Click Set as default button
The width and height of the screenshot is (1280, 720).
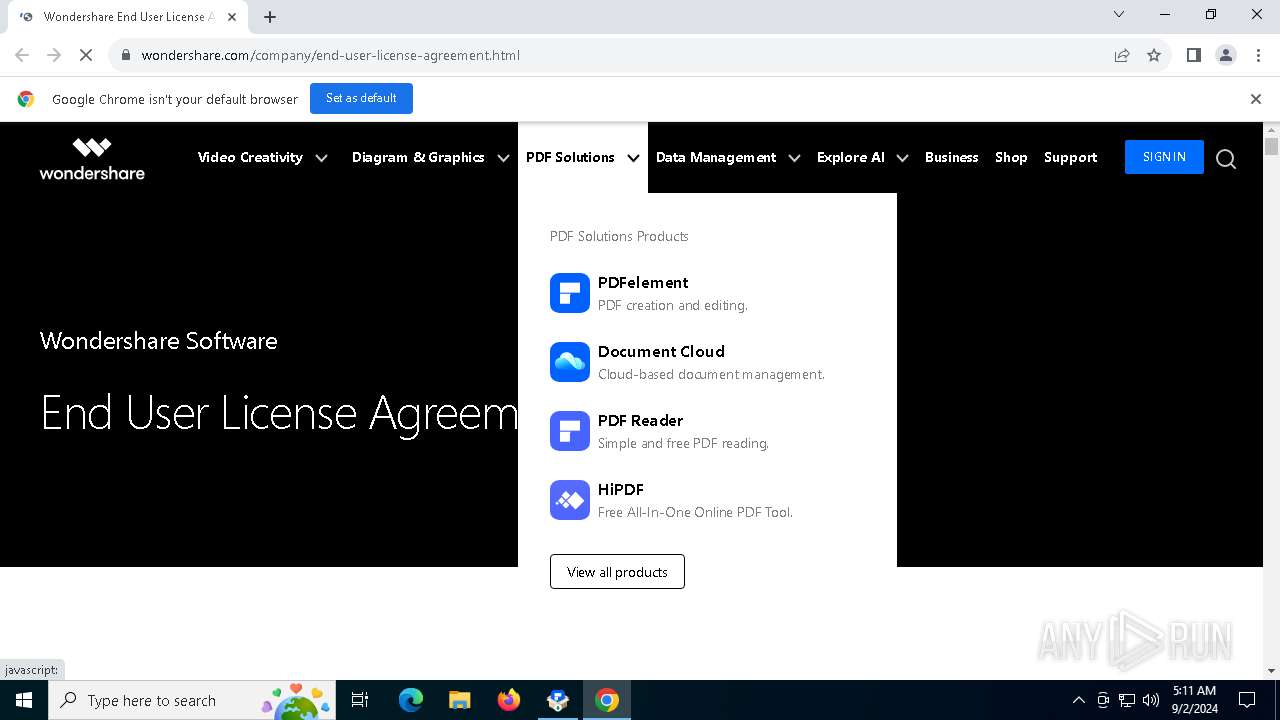click(x=361, y=98)
